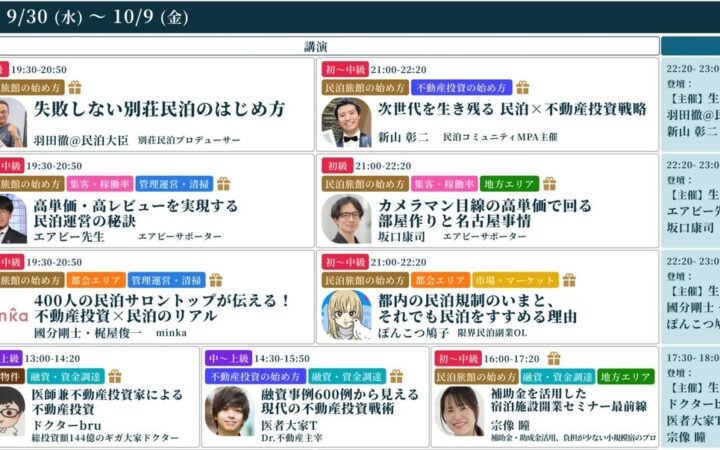Click gift icon on 失敗しない別荘民泊 card

pos(75,87)
